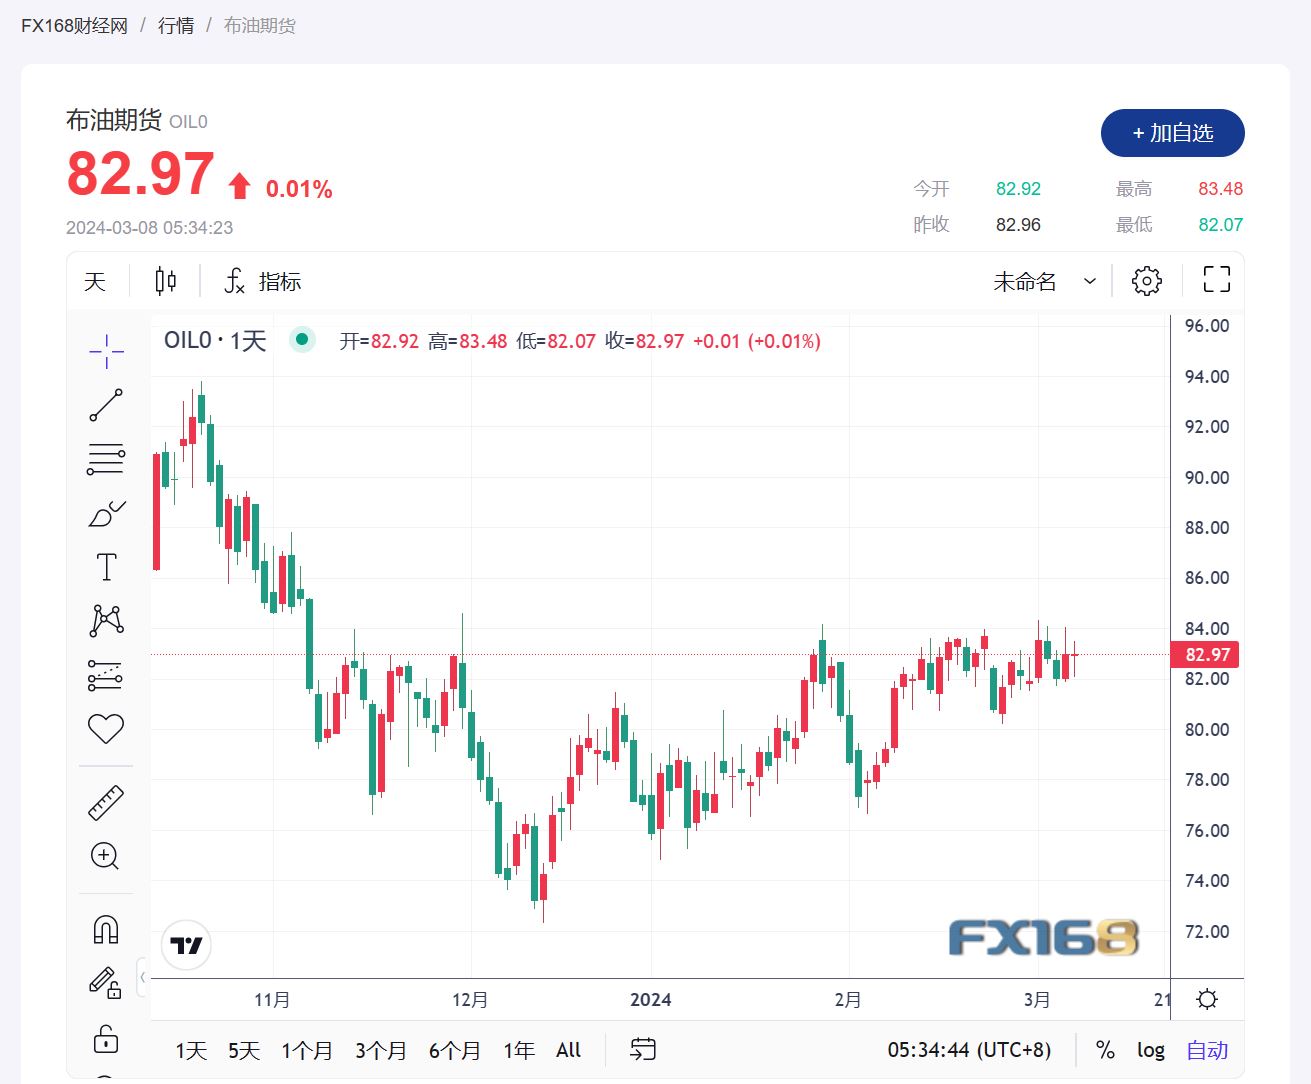This screenshot has height=1084, width=1311.
Task: Select the brush drawing tool
Action: pyautogui.click(x=106, y=514)
